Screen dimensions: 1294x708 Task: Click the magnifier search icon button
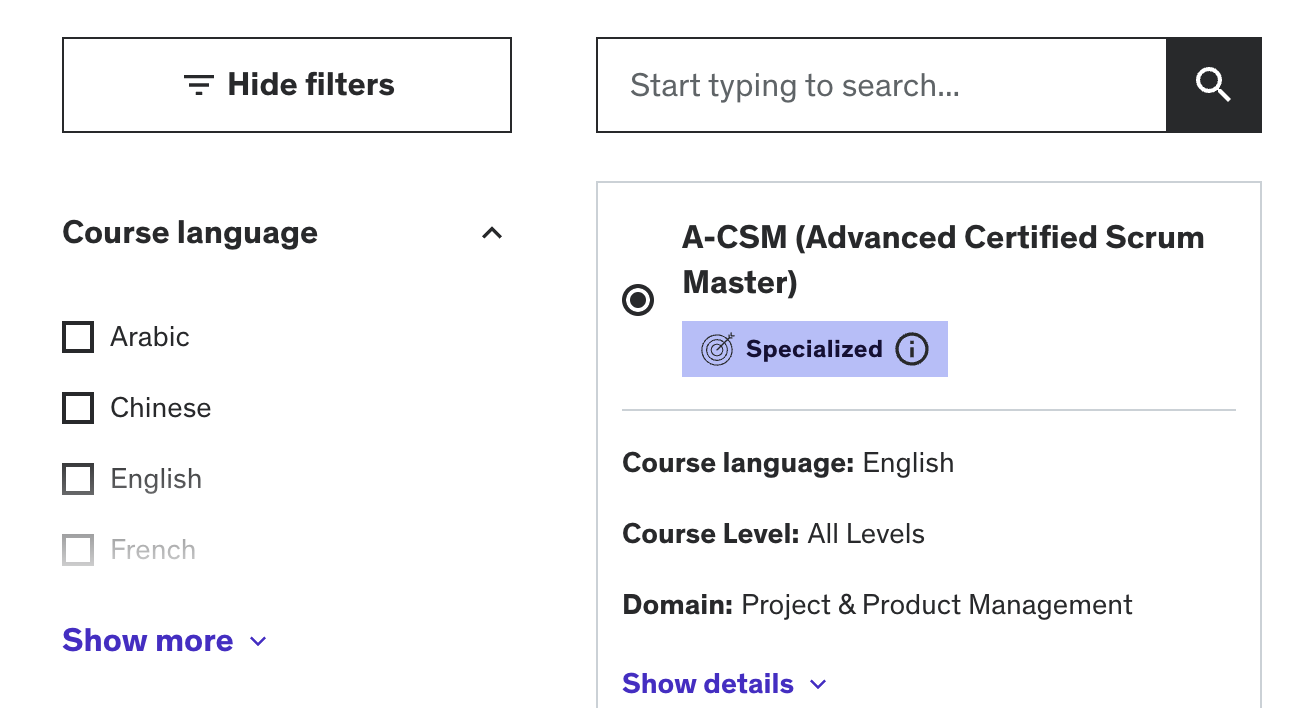pyautogui.click(x=1213, y=85)
